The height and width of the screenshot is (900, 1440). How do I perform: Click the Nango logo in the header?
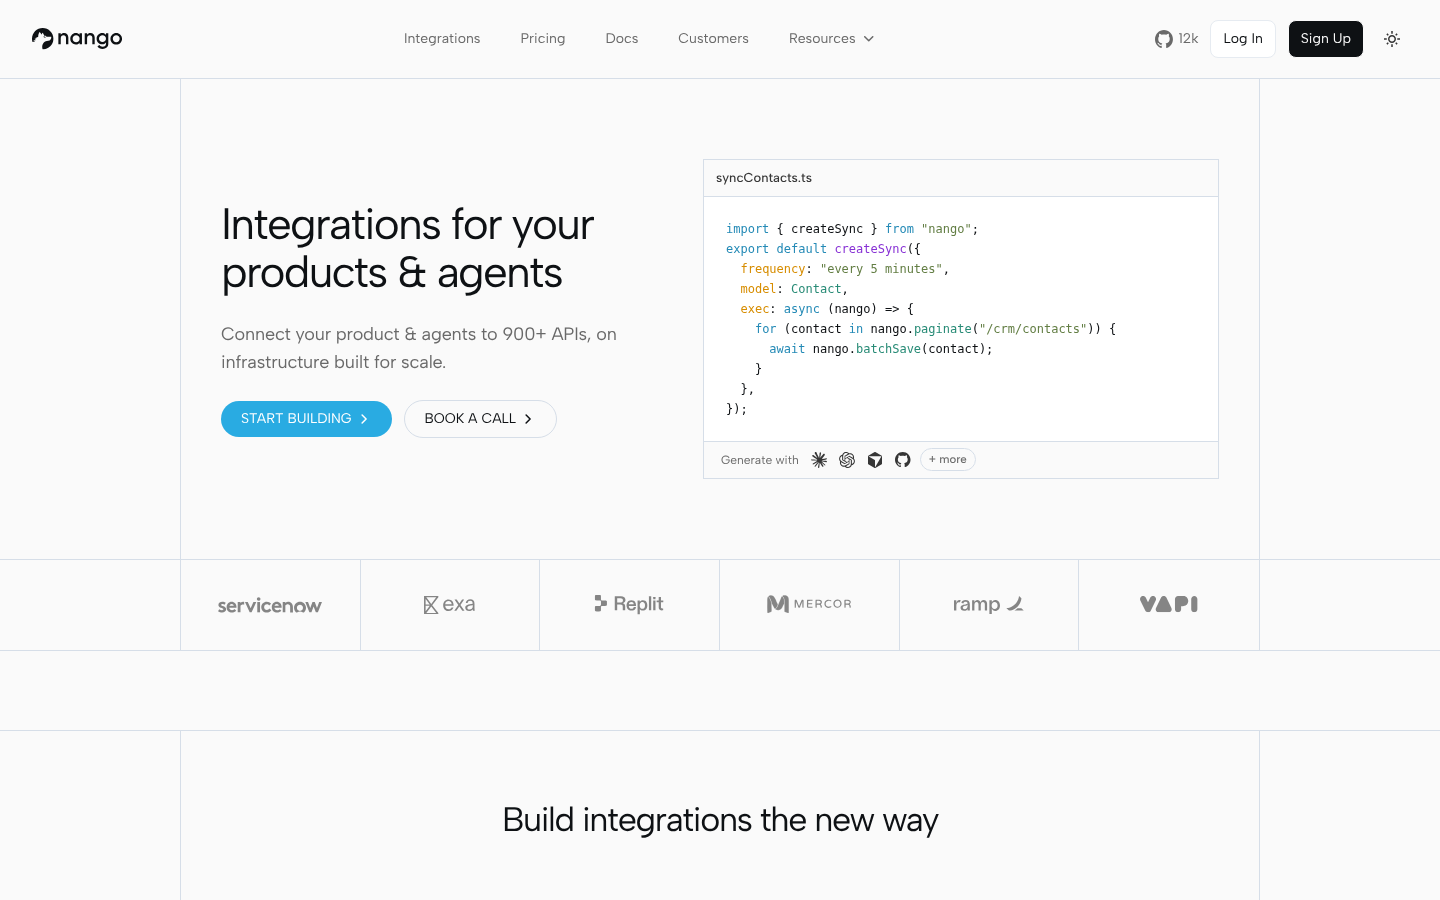tap(77, 39)
